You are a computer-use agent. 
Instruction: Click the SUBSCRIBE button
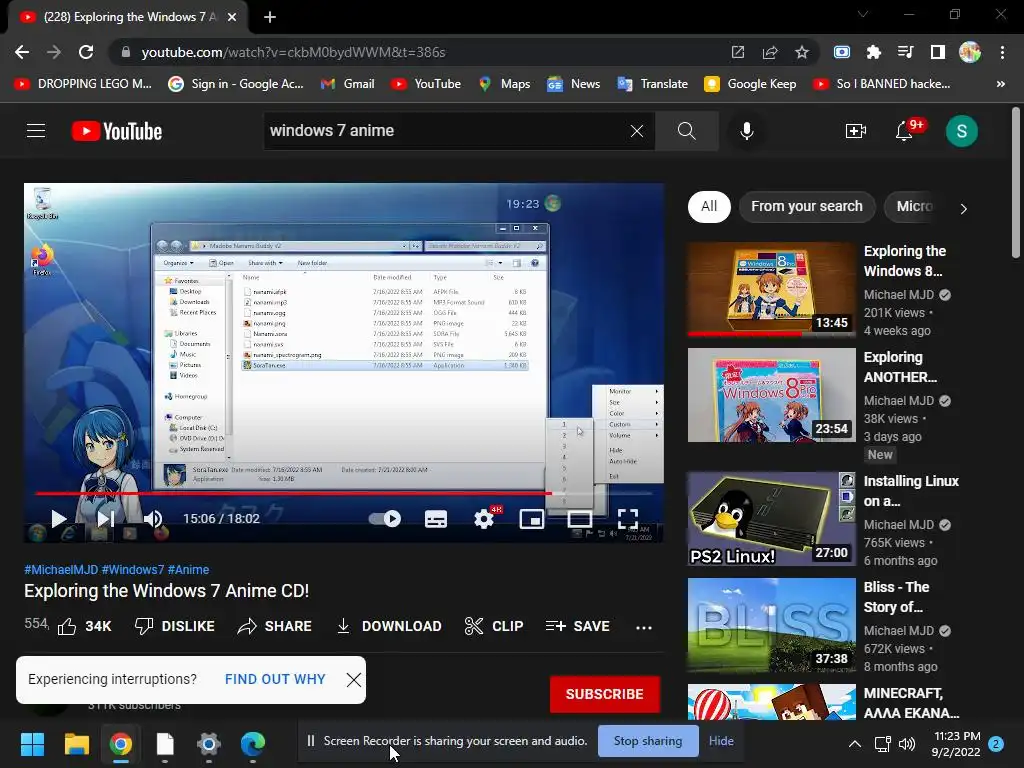click(605, 694)
